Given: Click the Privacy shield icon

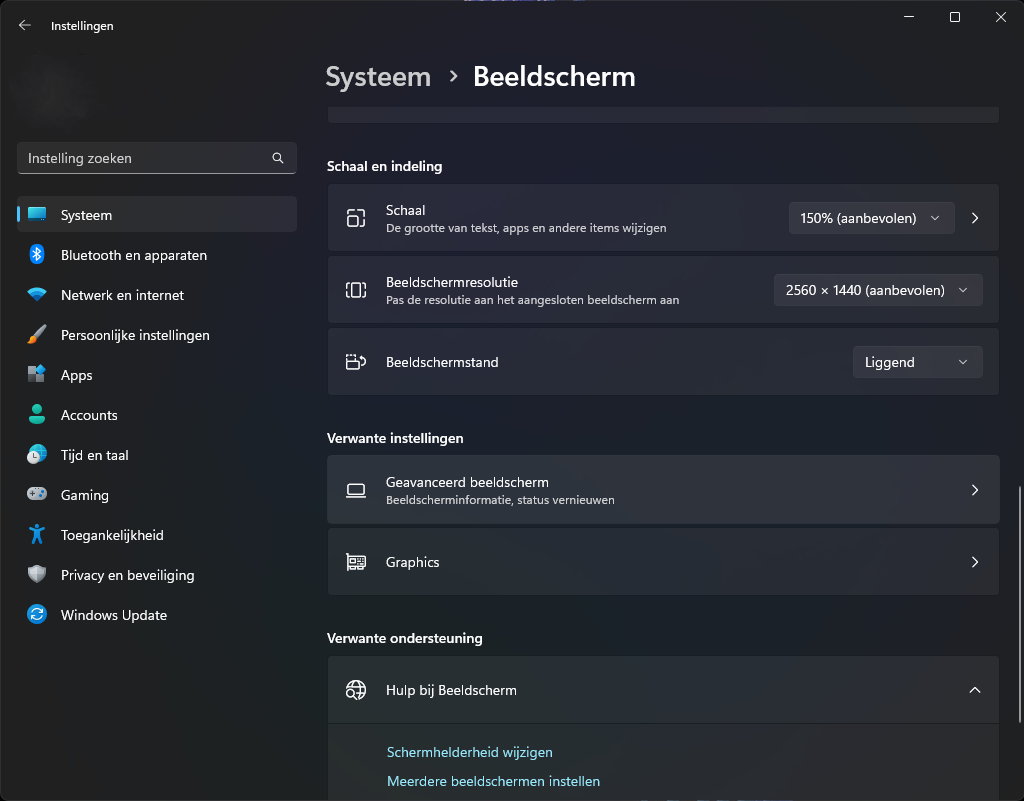Looking at the screenshot, I should [x=37, y=574].
